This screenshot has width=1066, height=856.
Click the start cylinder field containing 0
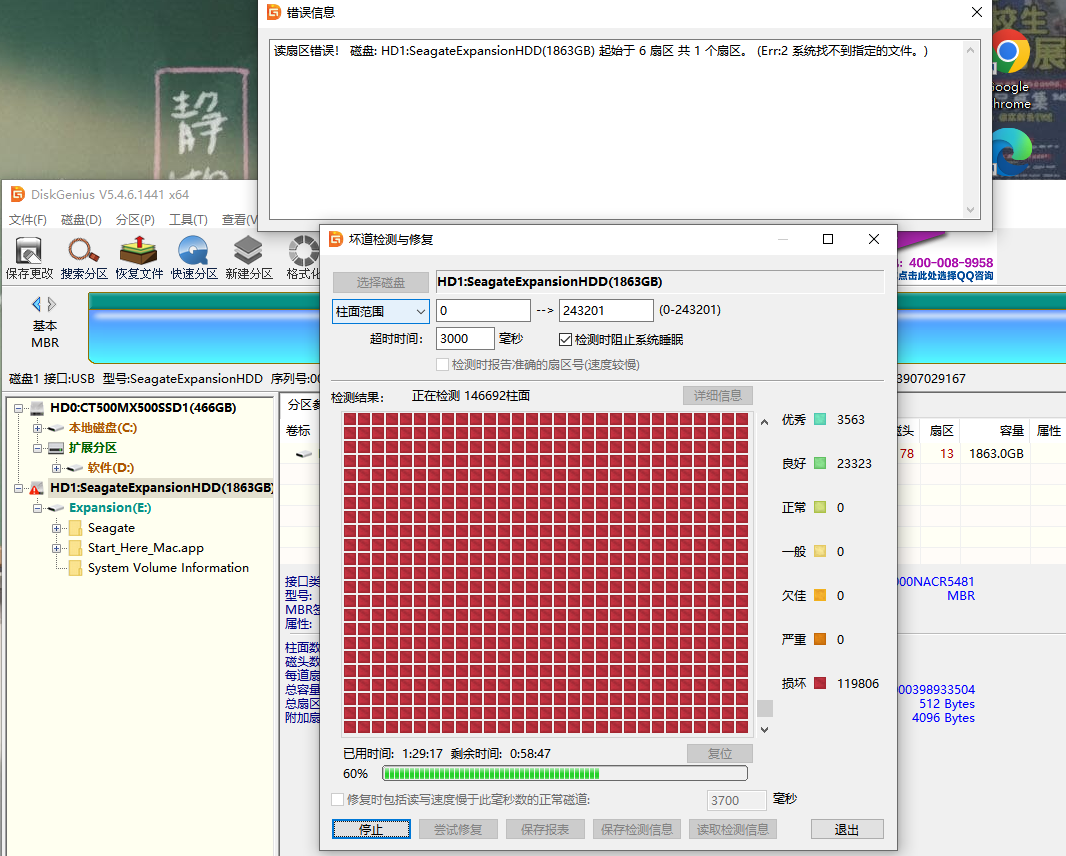pos(483,311)
